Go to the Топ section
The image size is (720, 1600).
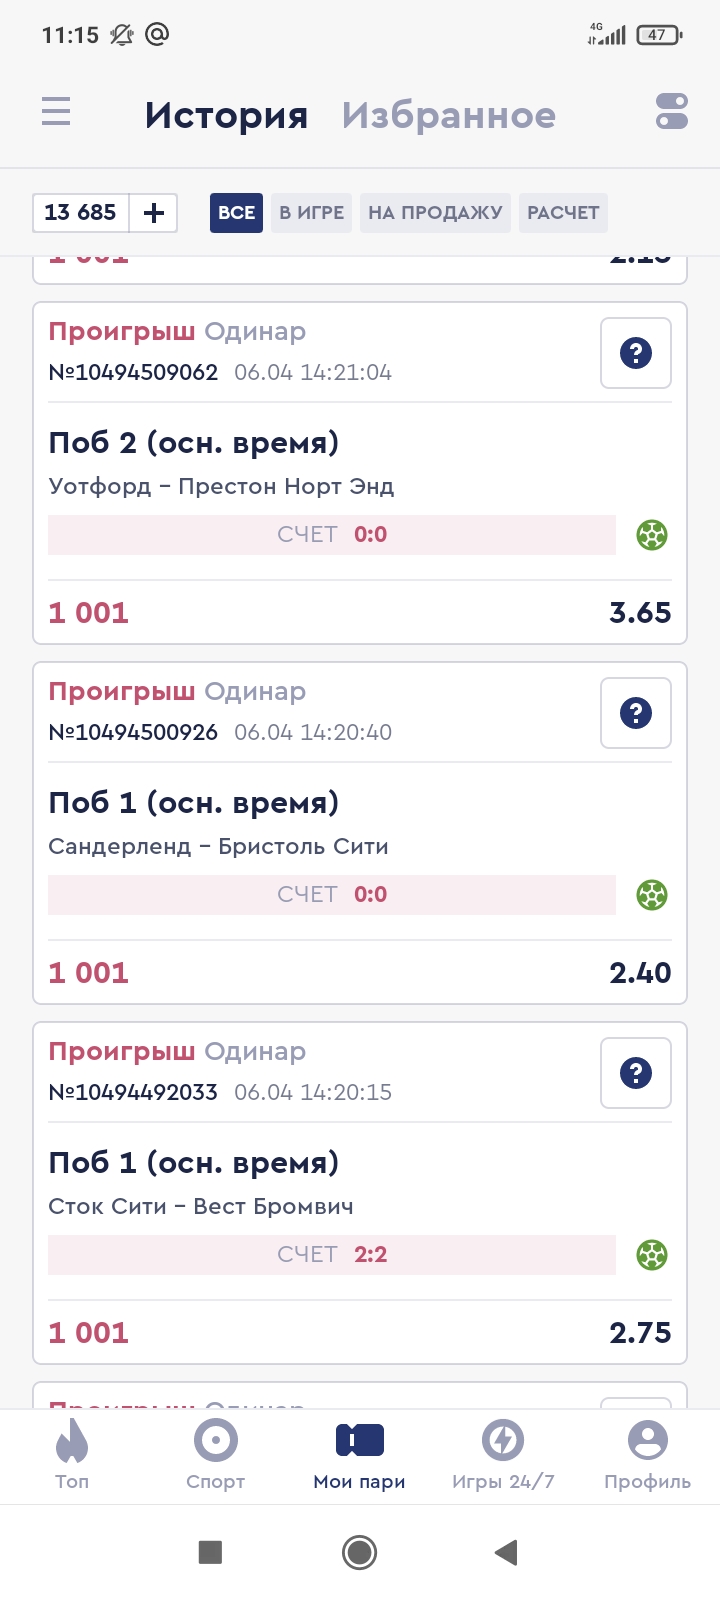coord(72,1455)
